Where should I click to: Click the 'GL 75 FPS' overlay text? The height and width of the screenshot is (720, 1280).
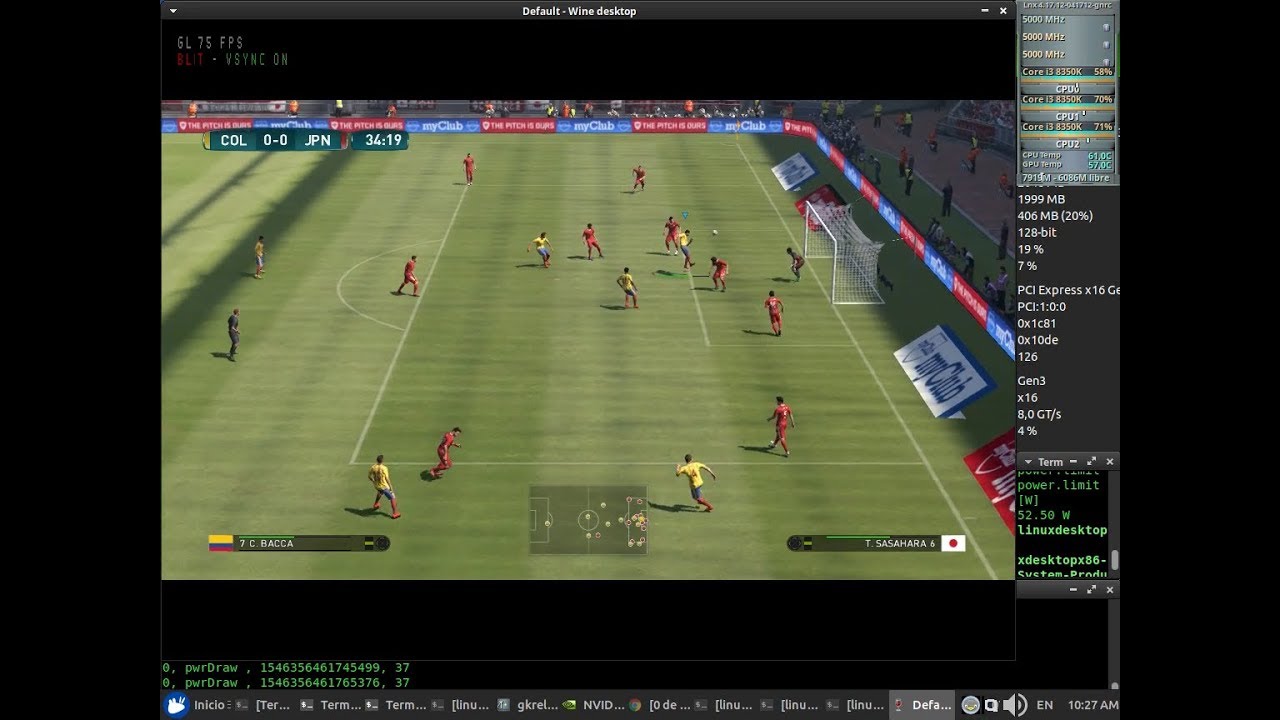point(210,43)
